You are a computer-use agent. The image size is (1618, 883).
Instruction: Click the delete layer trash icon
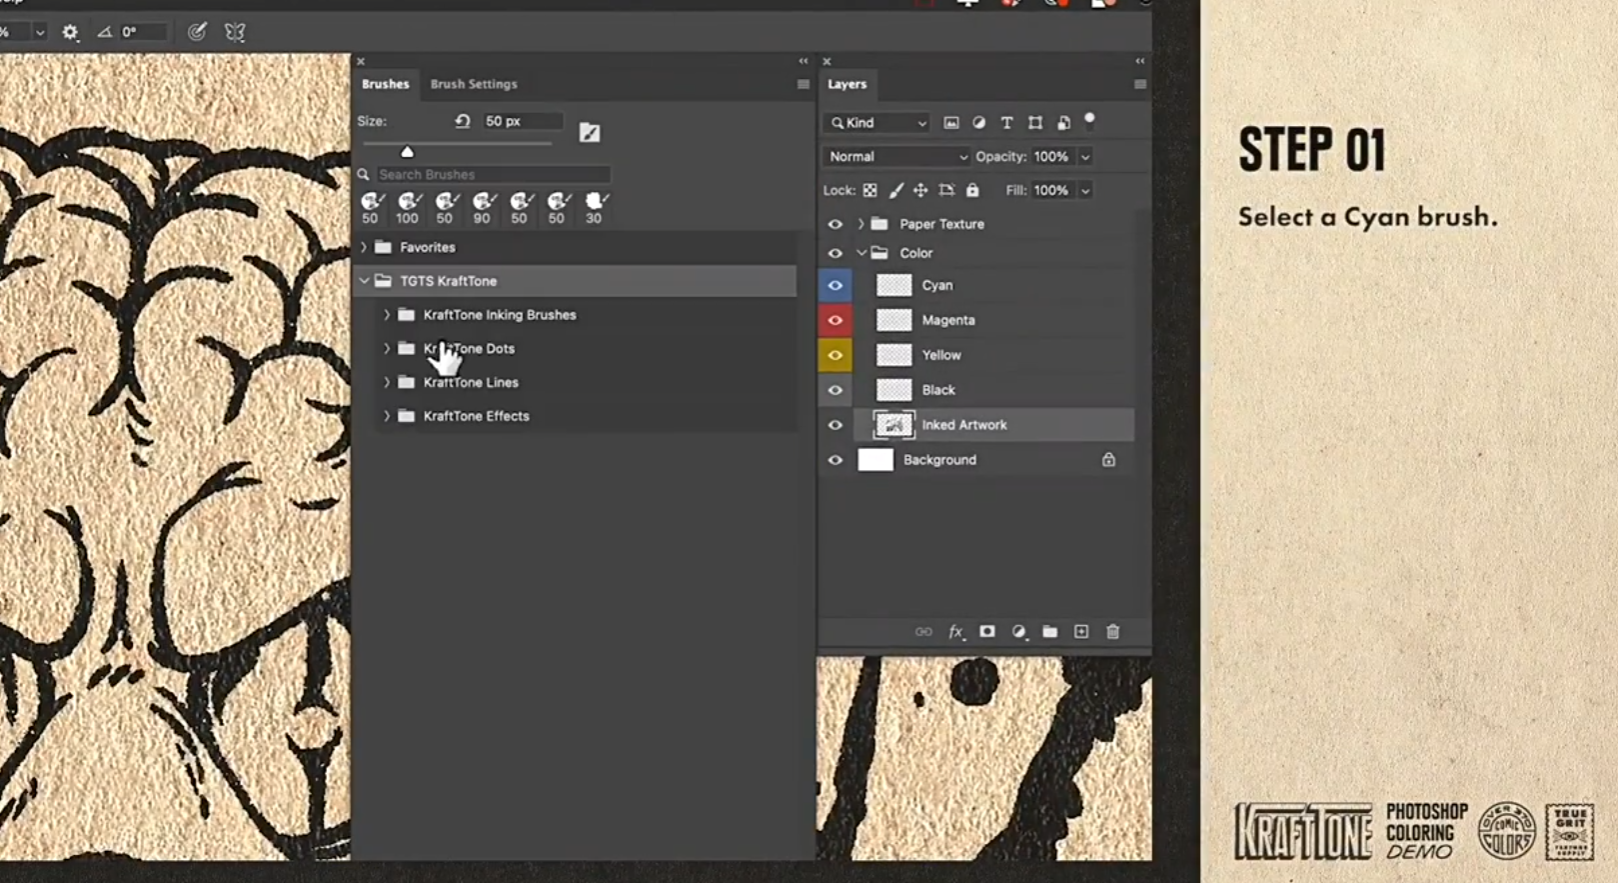(x=1112, y=632)
